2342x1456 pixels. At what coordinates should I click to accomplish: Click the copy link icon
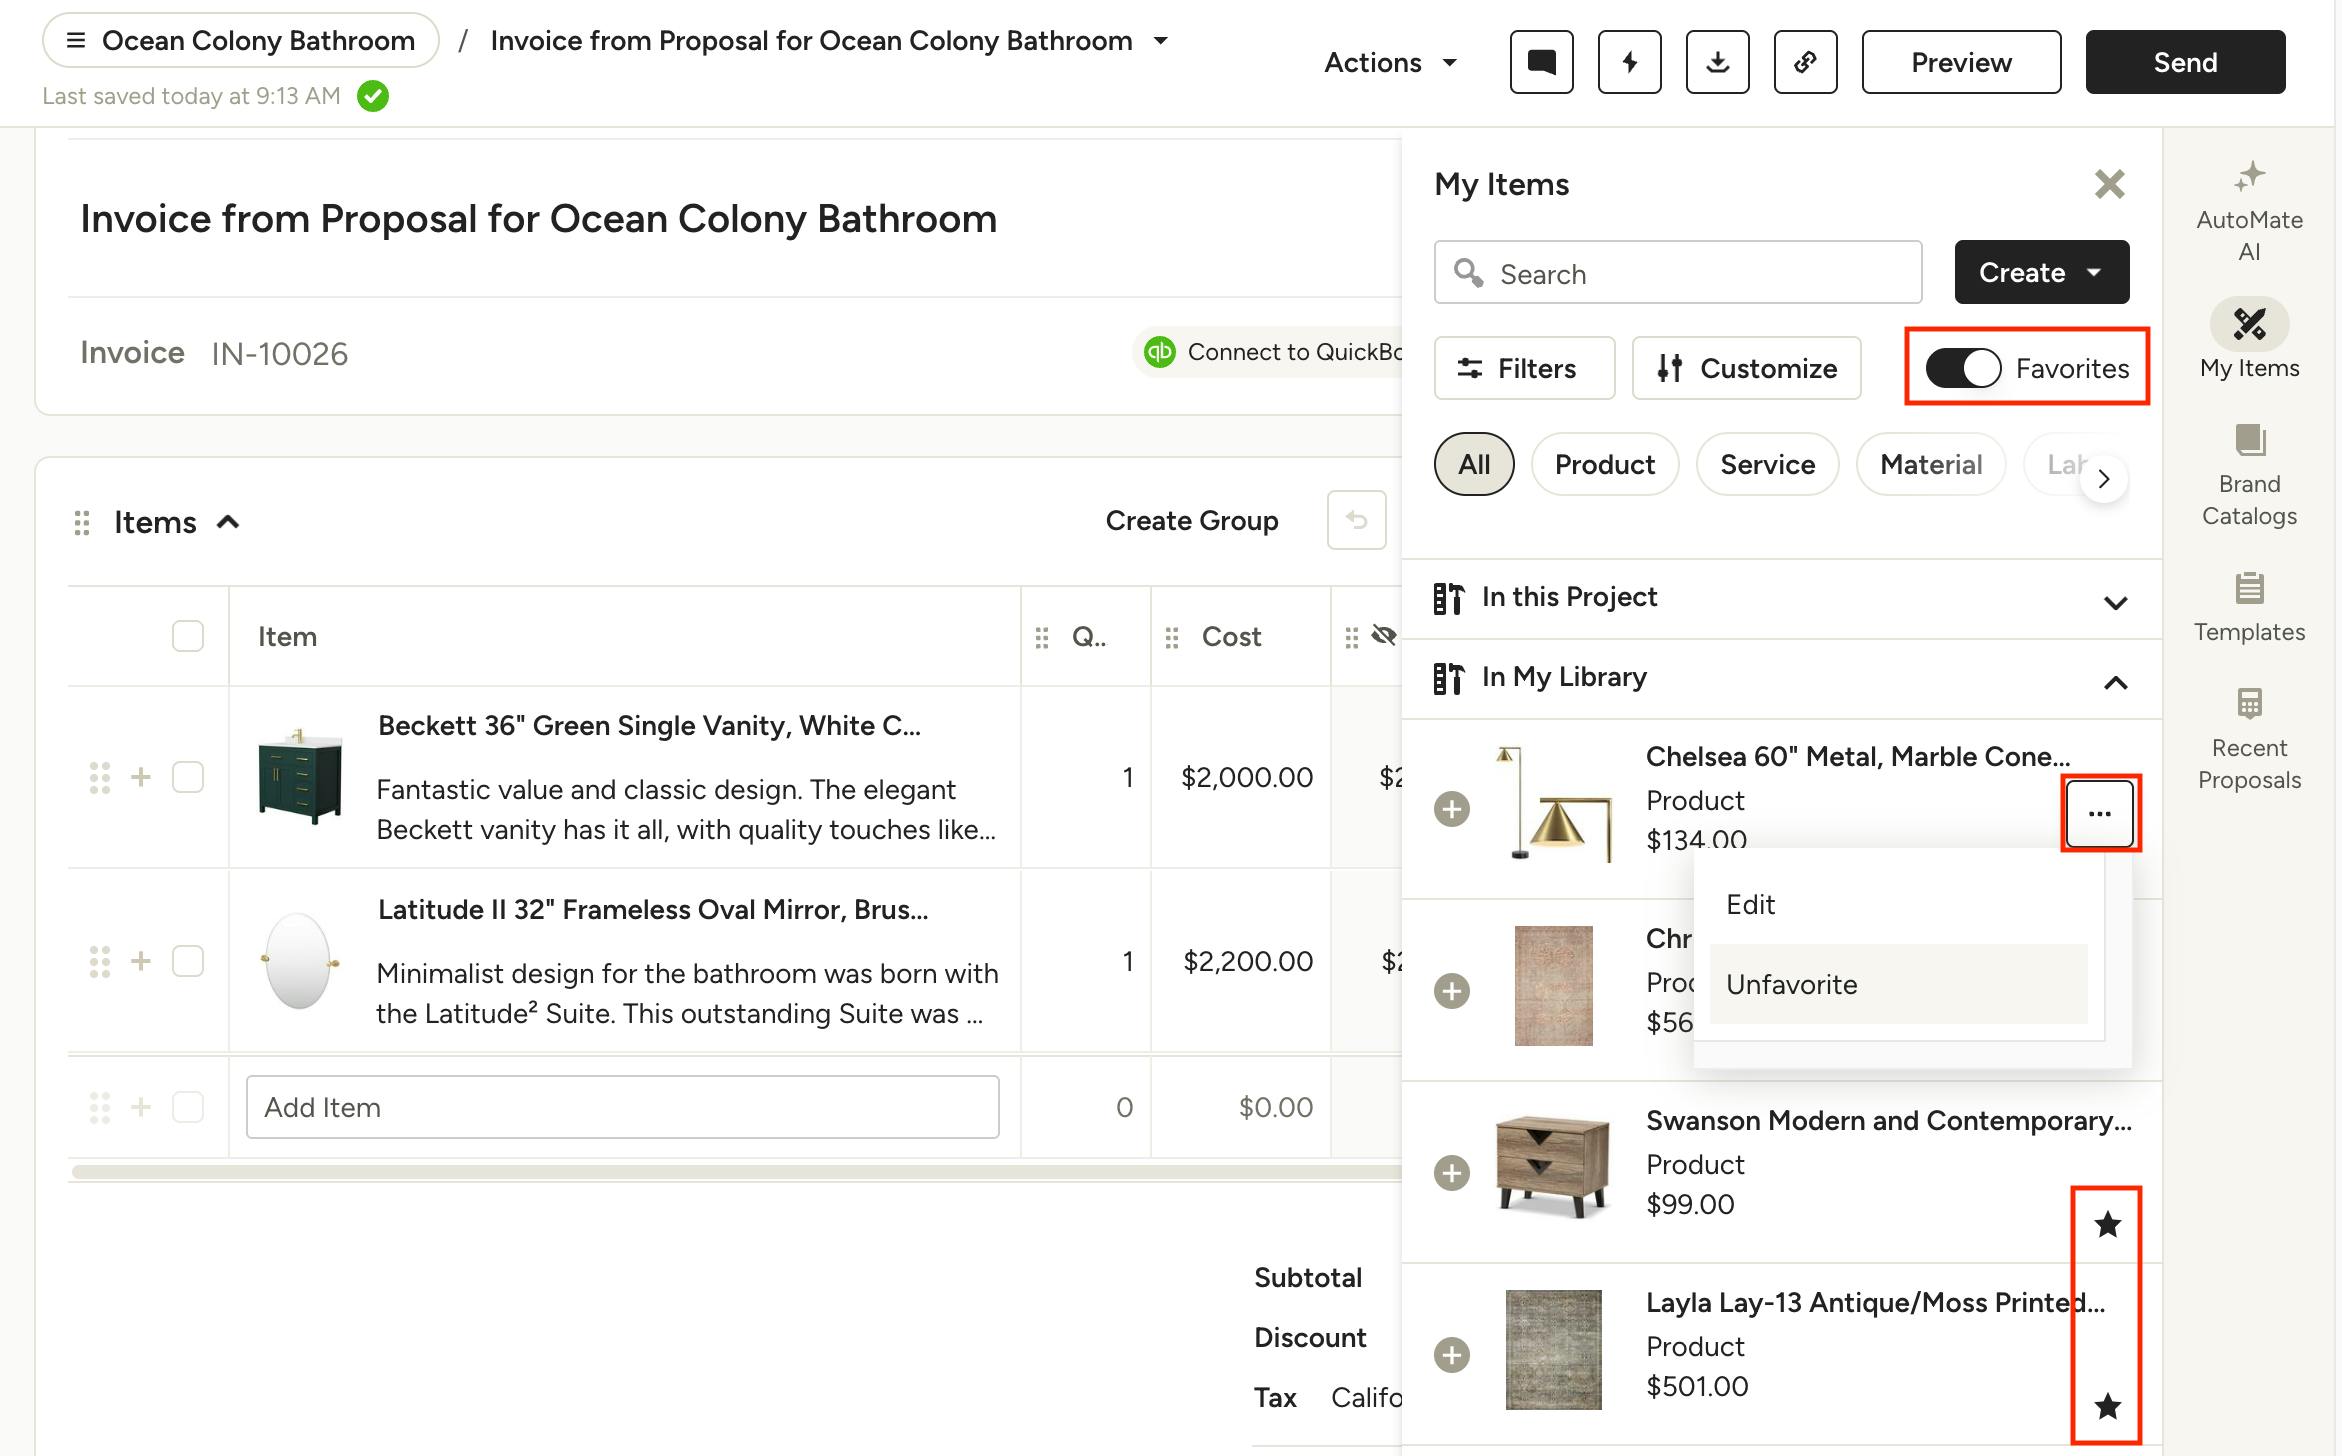coord(1805,62)
